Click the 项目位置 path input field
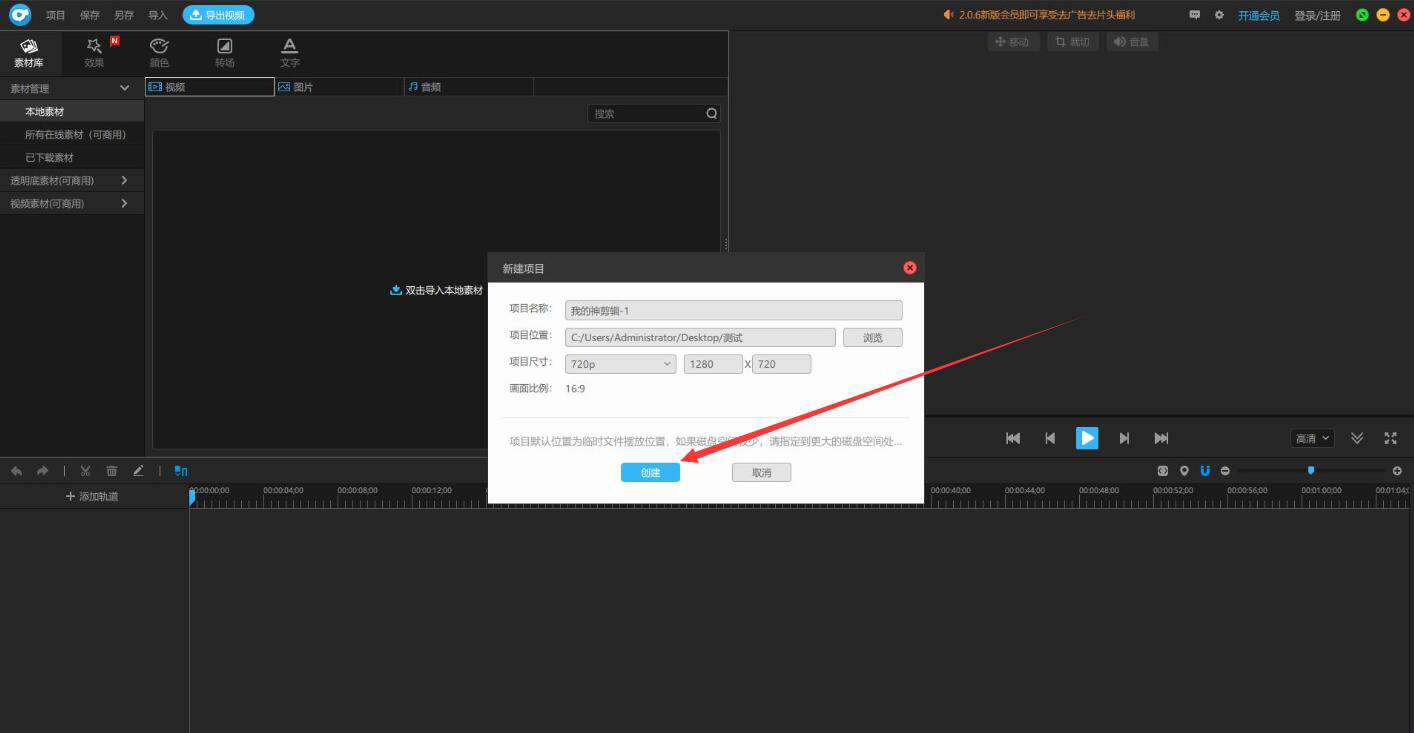The height and width of the screenshot is (733, 1414). point(700,338)
